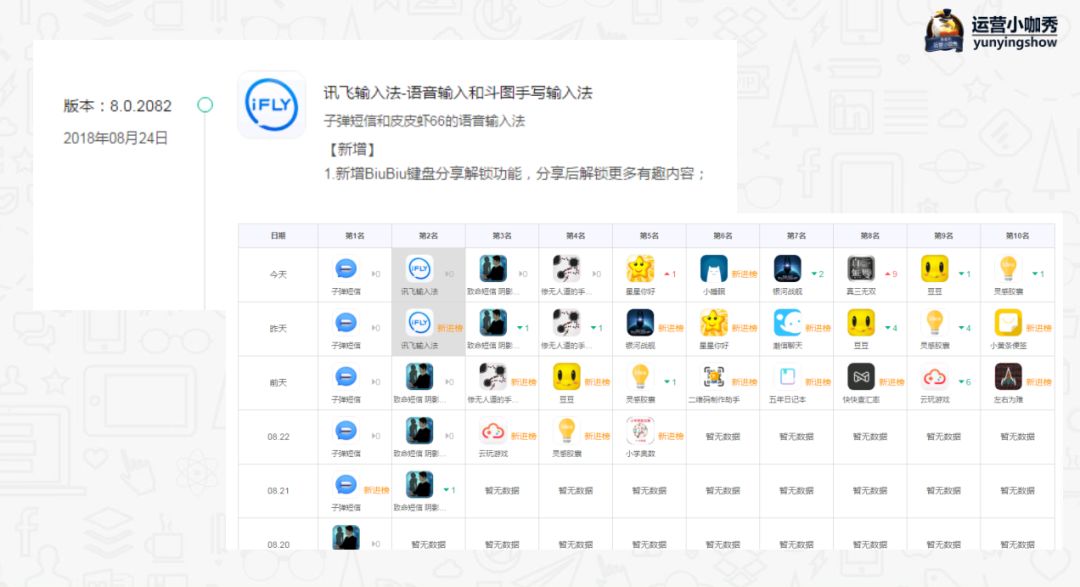
Task: Open 致命短信 icon in 08.21 row
Action: pos(419,485)
